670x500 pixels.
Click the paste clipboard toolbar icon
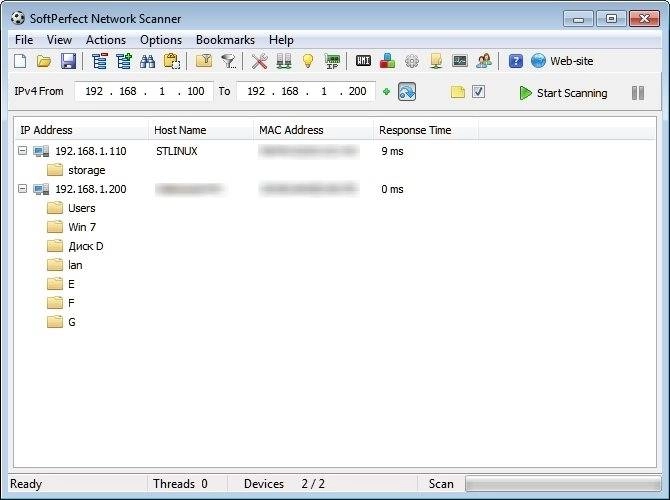click(172, 61)
